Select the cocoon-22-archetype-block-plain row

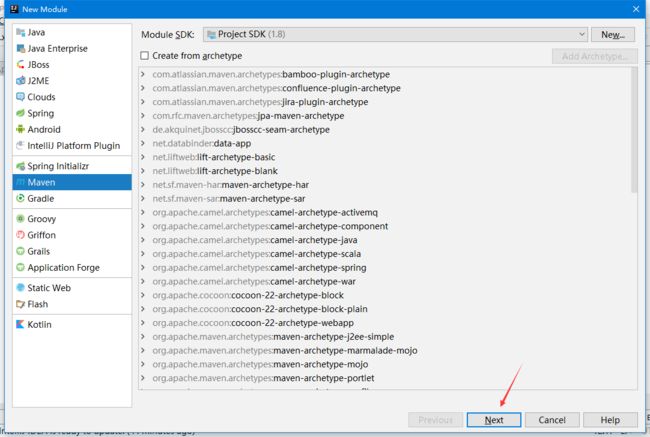tap(385, 309)
